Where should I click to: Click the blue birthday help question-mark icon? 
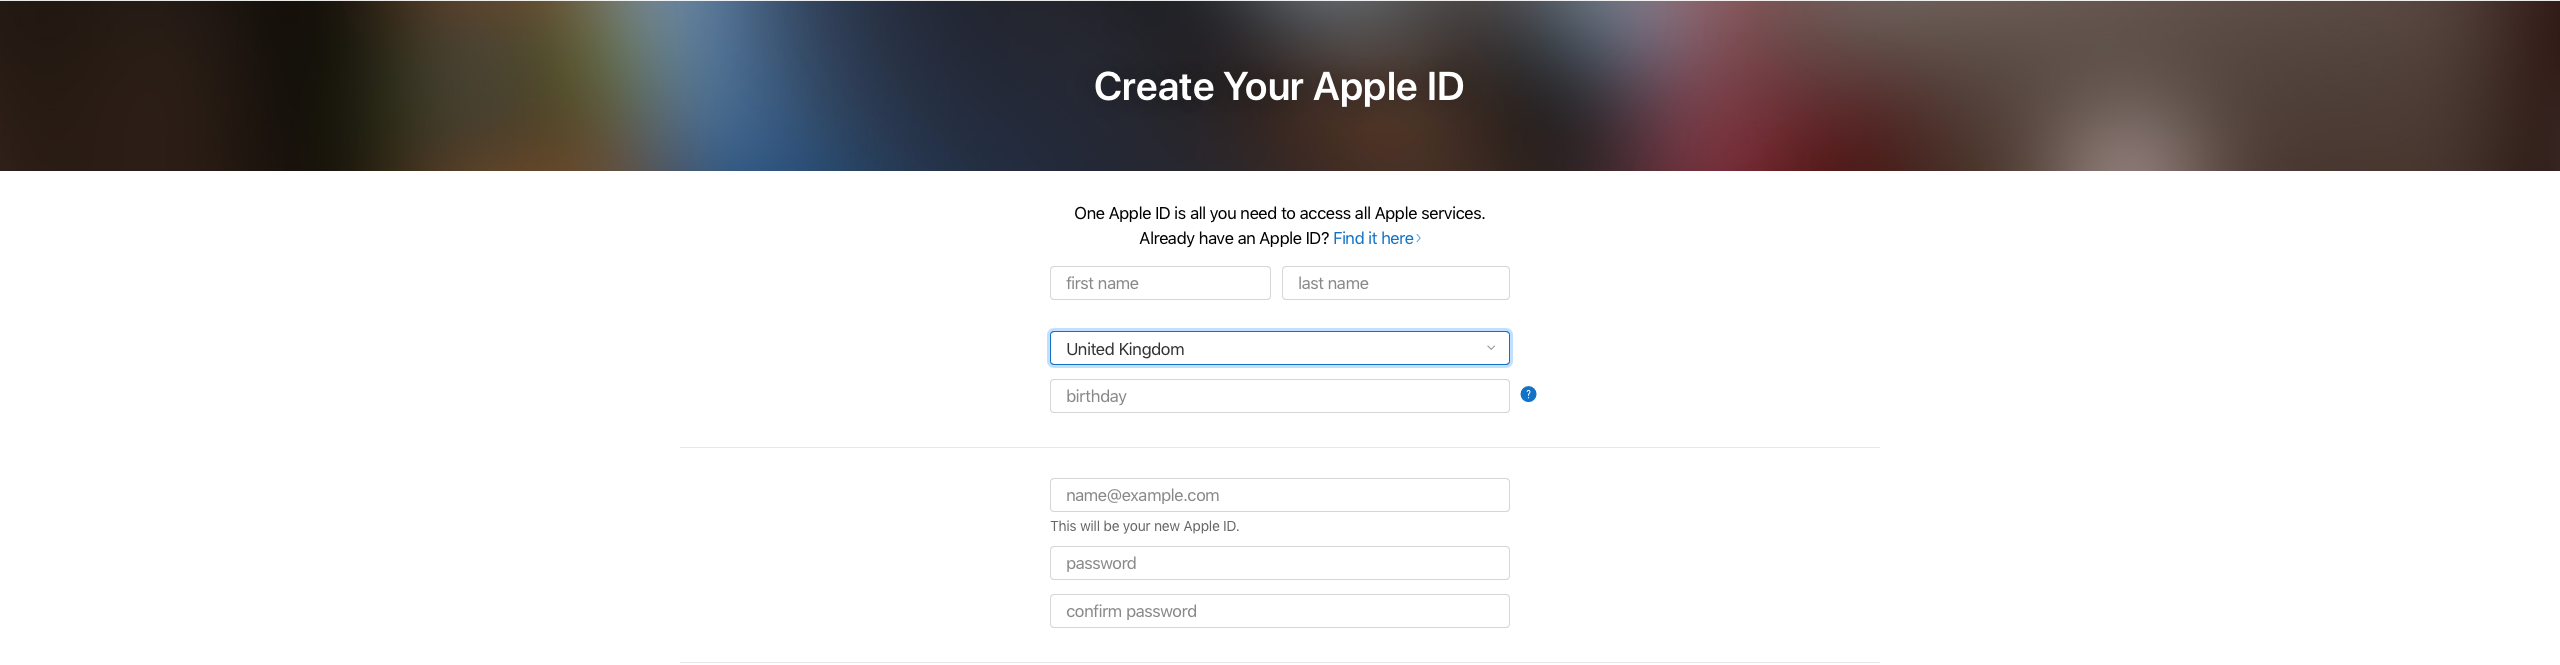point(1528,394)
